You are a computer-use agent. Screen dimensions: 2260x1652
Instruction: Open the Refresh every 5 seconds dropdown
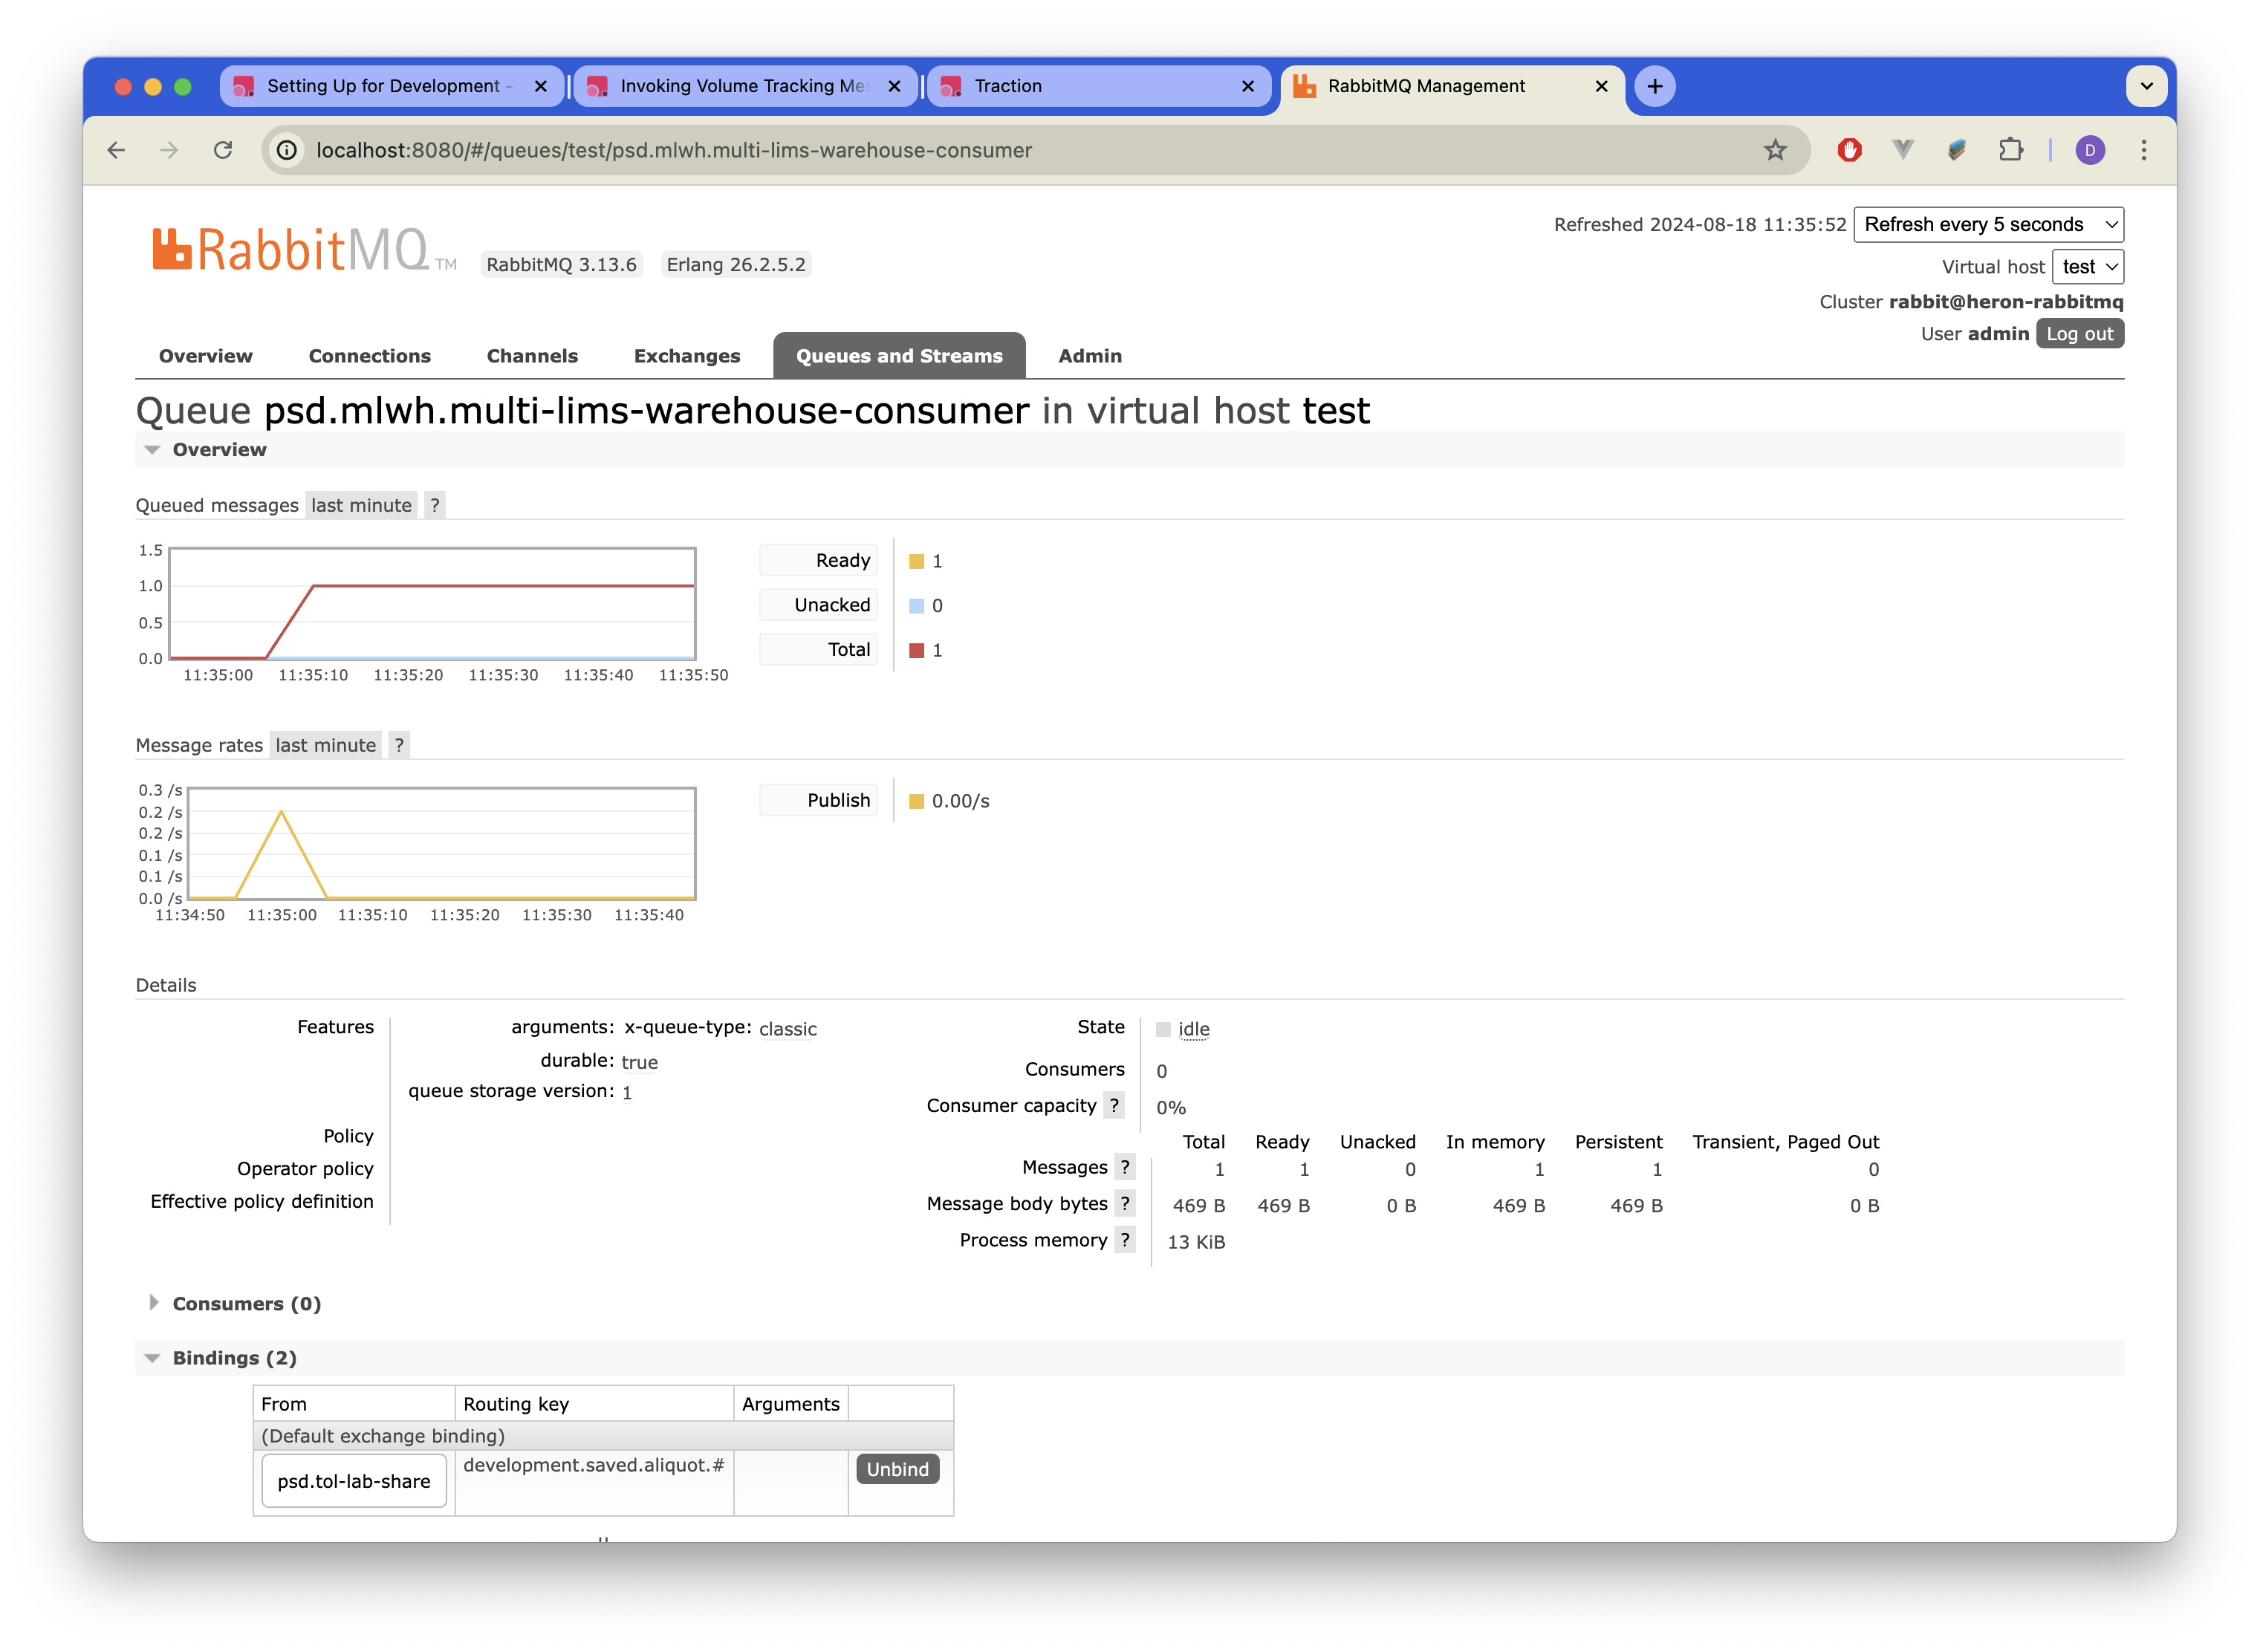1988,224
